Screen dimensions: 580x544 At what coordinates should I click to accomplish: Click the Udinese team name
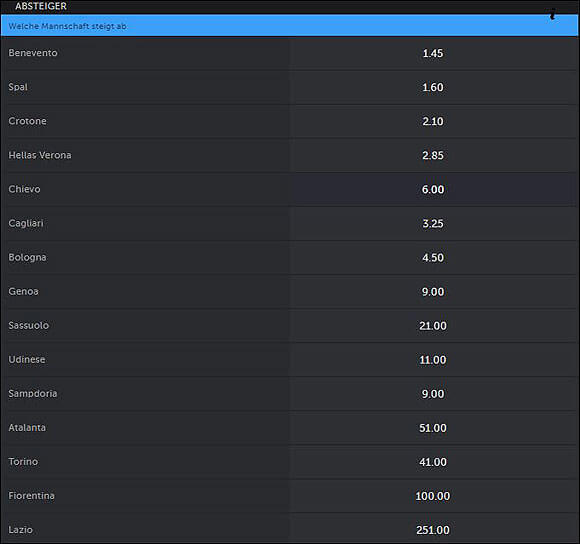(x=27, y=359)
